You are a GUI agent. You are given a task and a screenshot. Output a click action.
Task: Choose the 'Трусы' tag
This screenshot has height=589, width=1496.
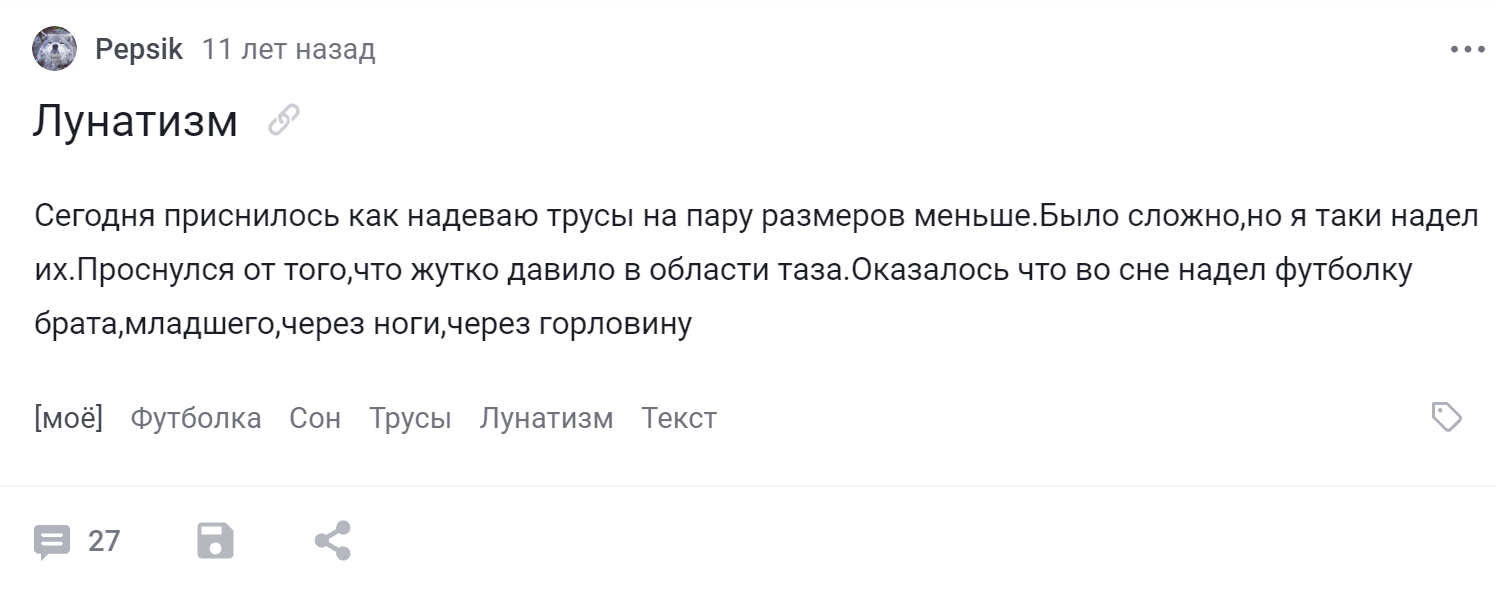pos(410,418)
